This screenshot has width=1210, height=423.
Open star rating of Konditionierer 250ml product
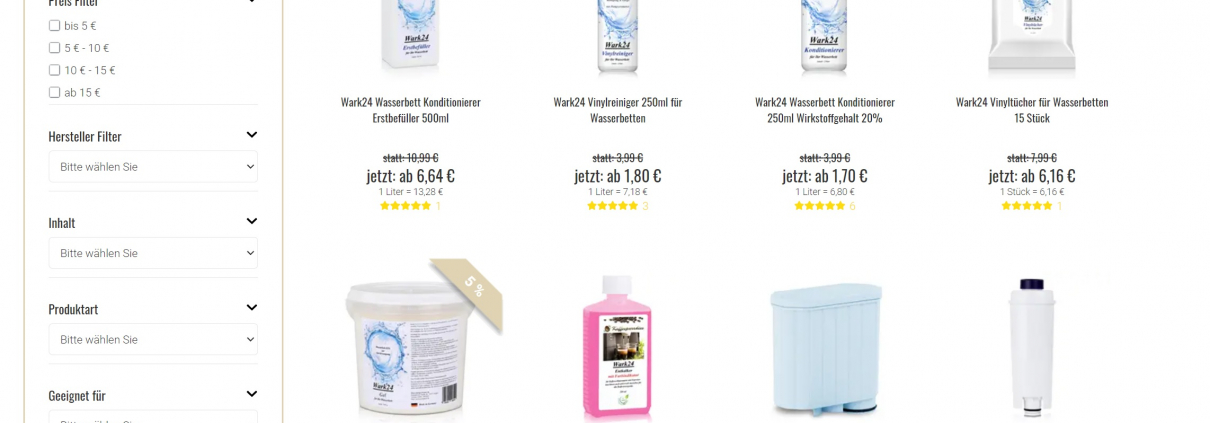[x=819, y=206]
